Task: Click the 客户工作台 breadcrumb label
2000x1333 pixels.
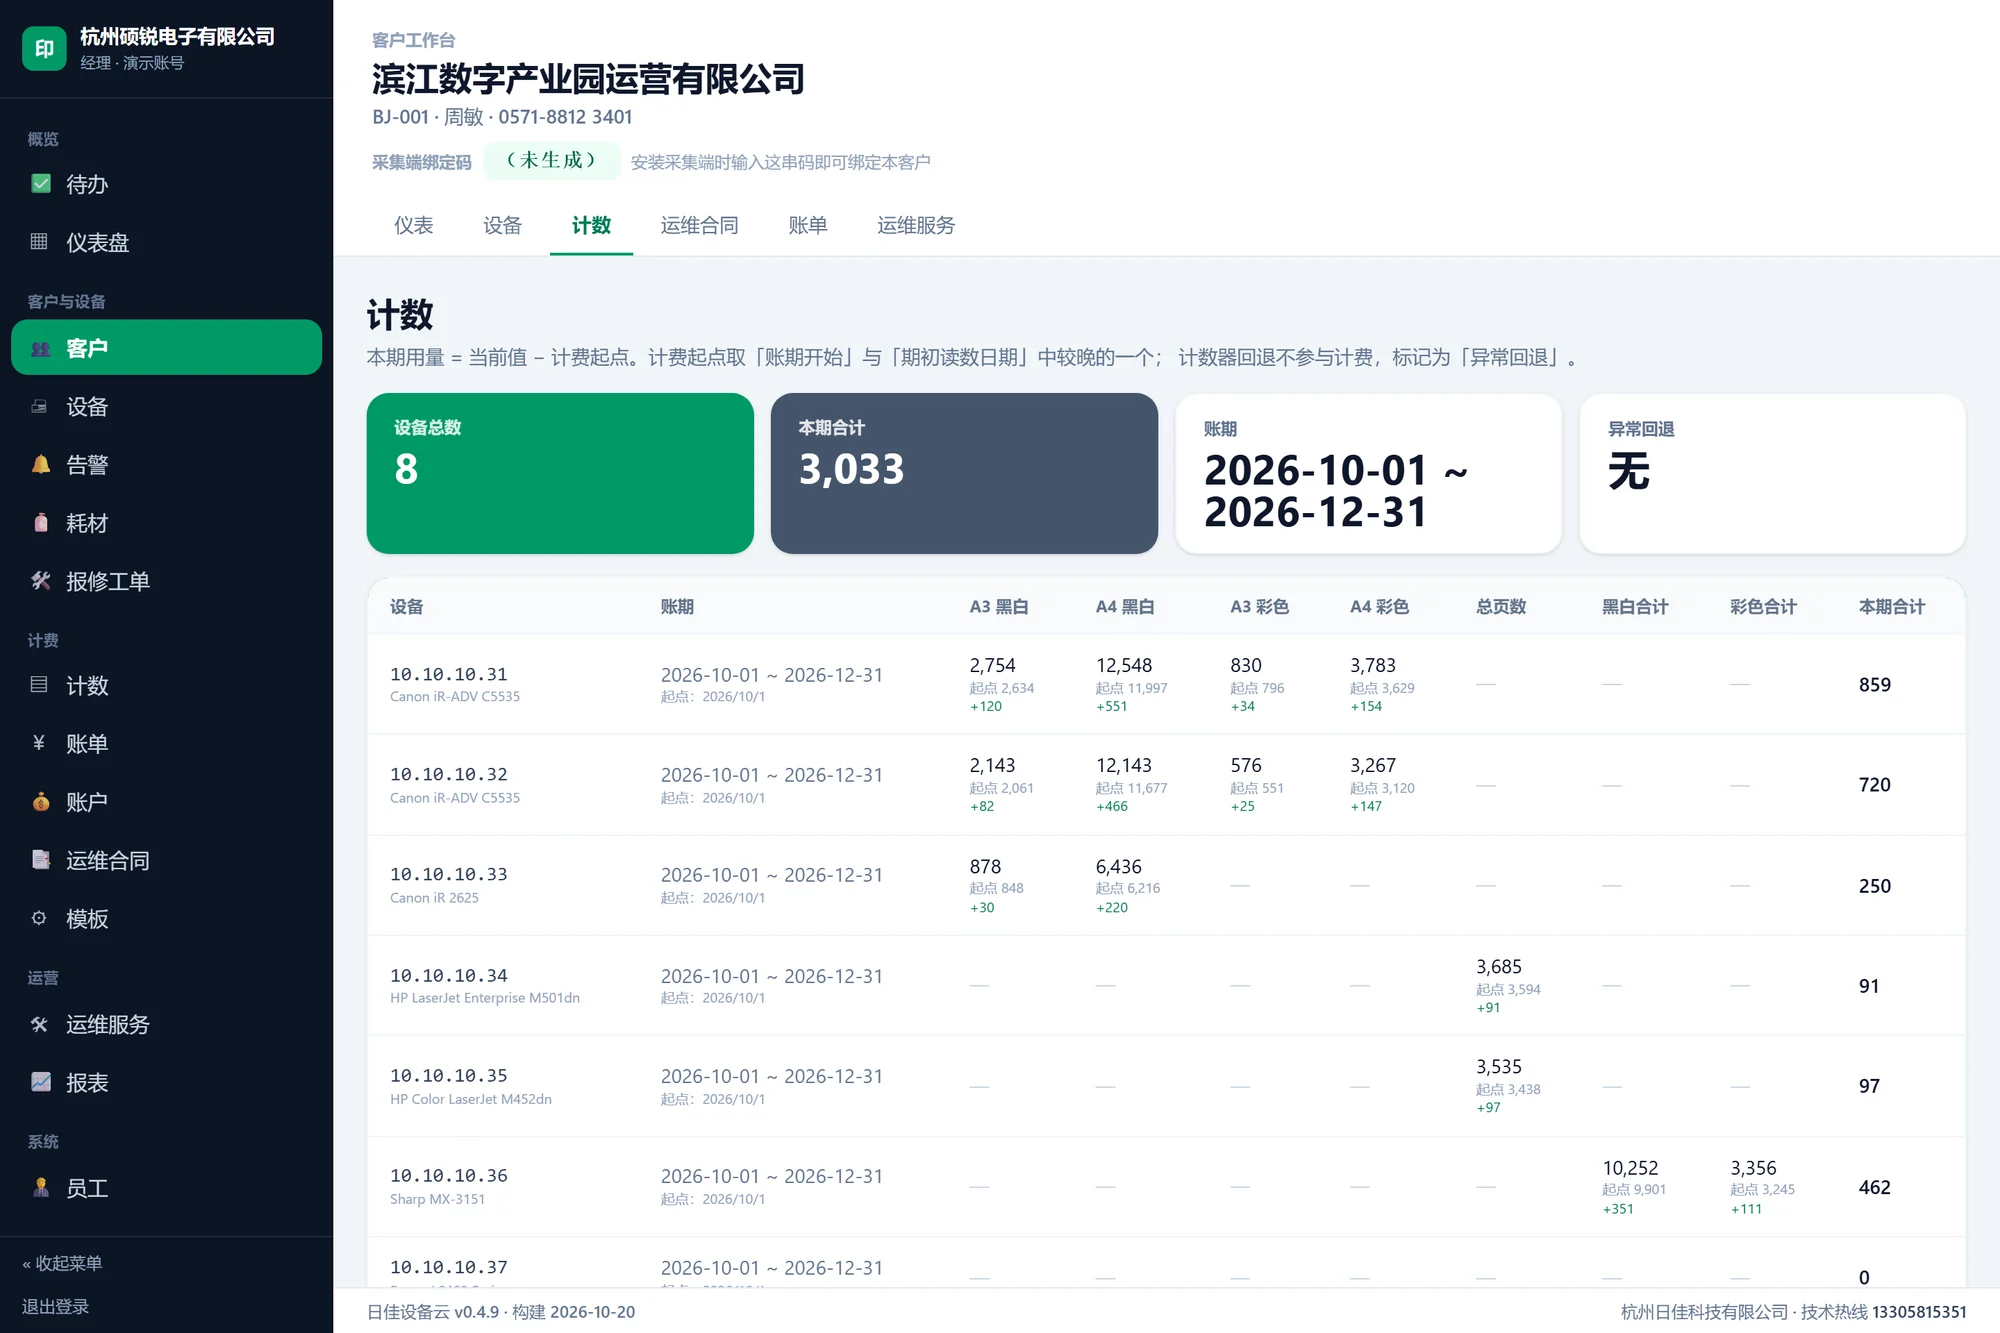Action: coord(414,40)
